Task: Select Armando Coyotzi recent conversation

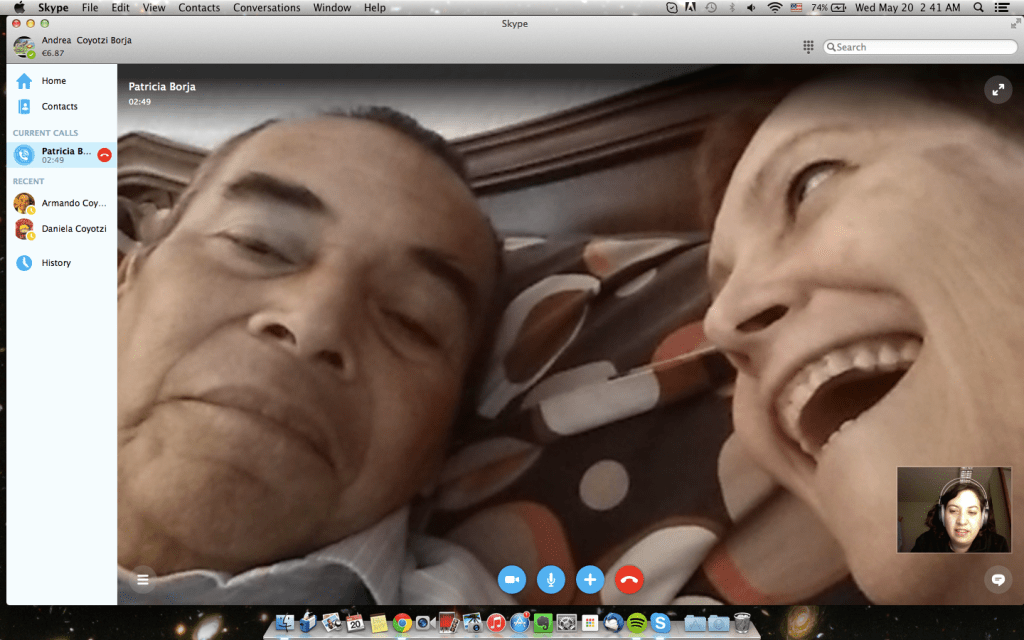Action: (73, 203)
